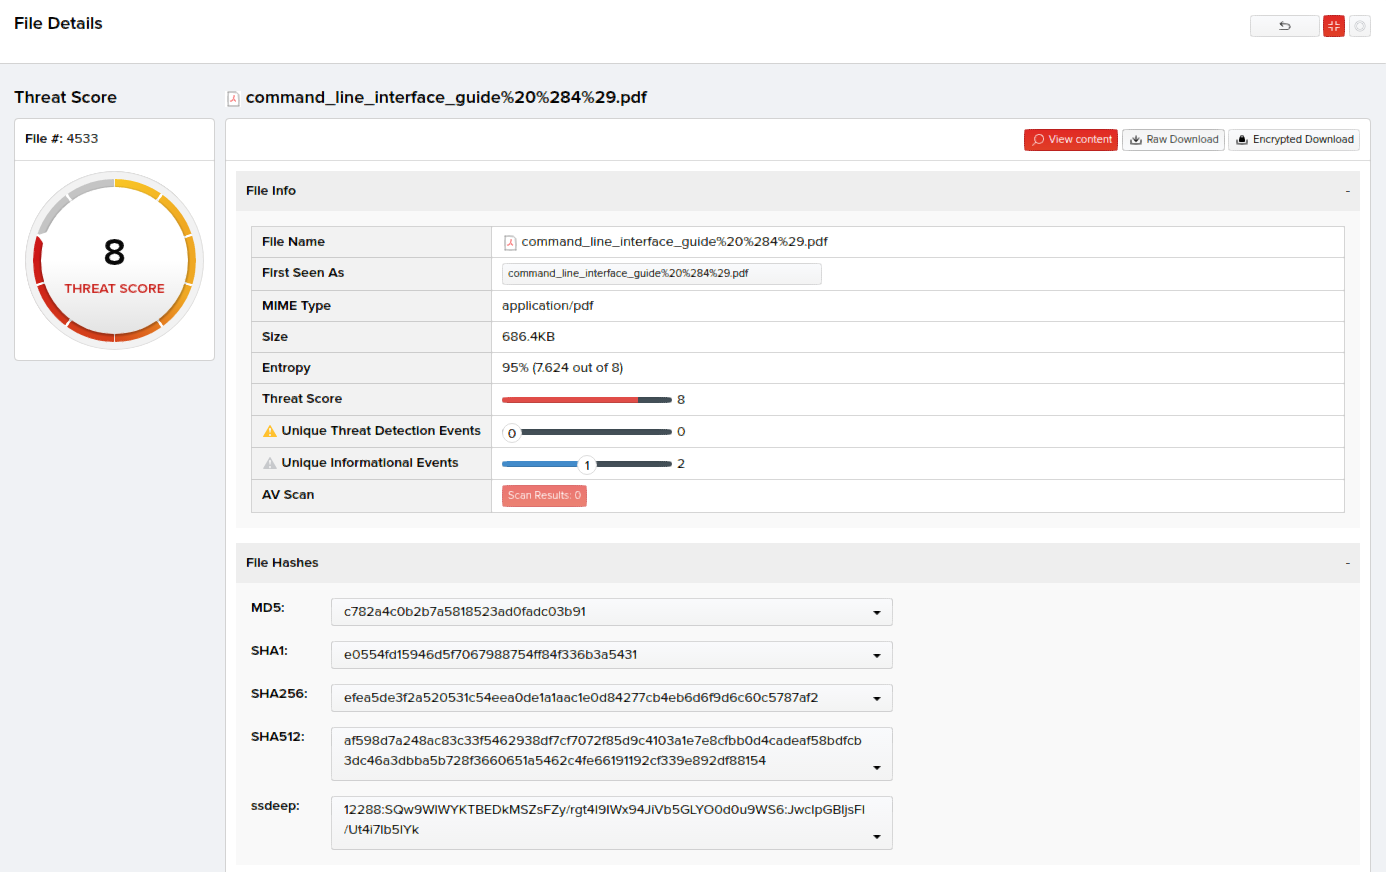The width and height of the screenshot is (1386, 872).
Task: Click the Raw Download button
Action: click(1173, 140)
